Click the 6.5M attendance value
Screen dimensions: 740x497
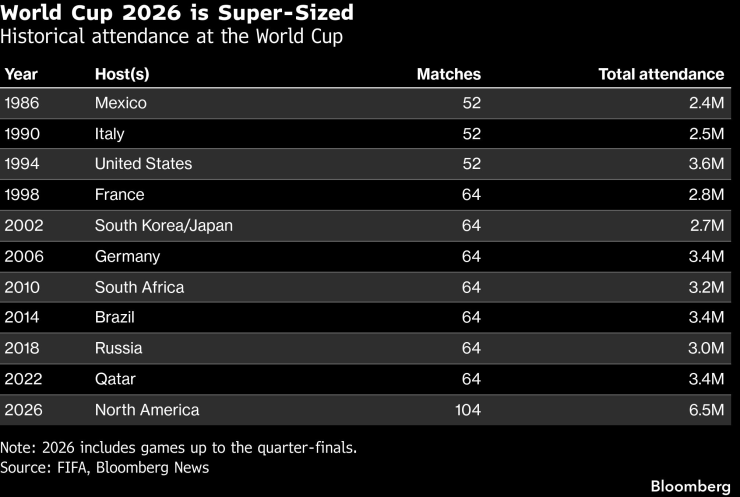coord(706,410)
